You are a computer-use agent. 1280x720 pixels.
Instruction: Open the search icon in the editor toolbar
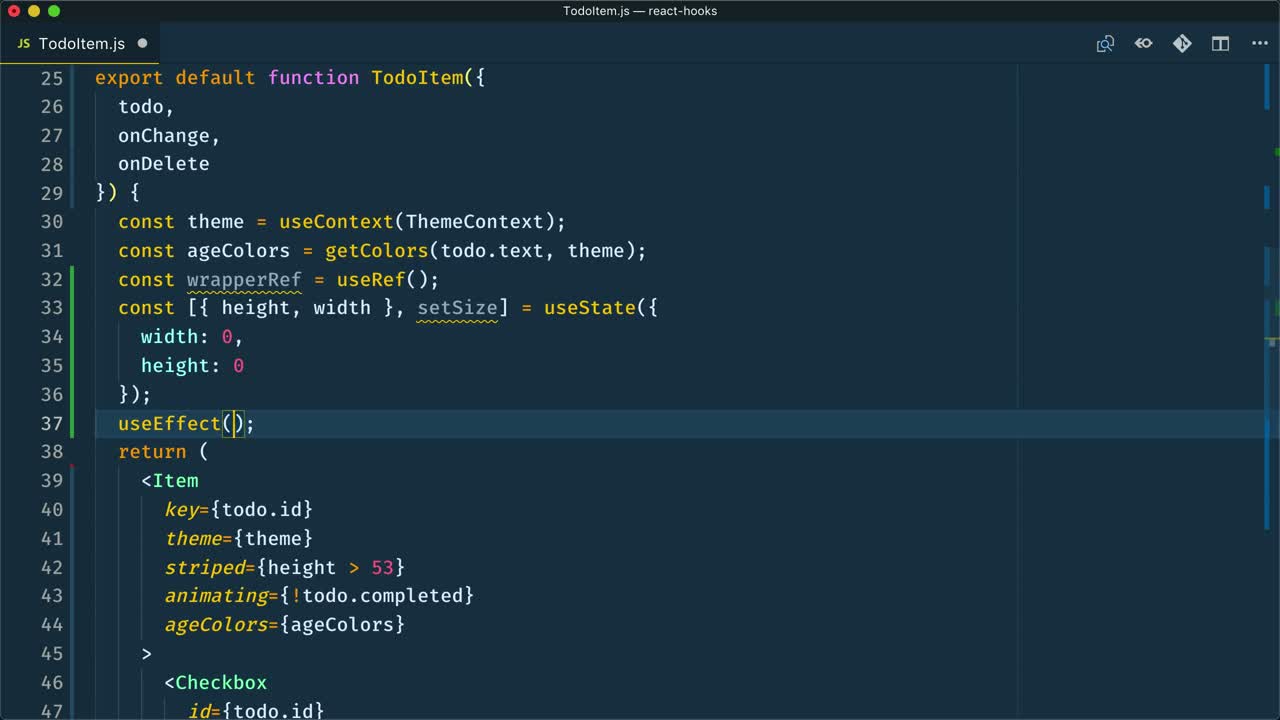tap(1105, 43)
